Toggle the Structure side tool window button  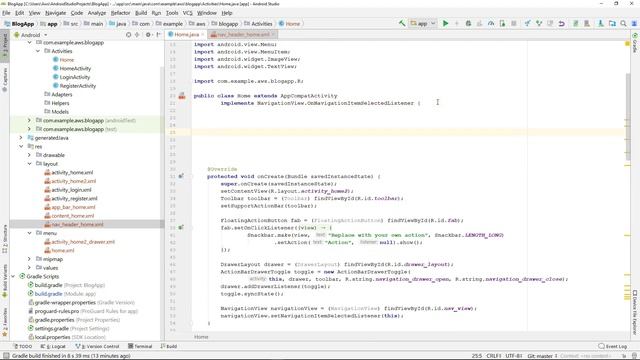[4, 239]
